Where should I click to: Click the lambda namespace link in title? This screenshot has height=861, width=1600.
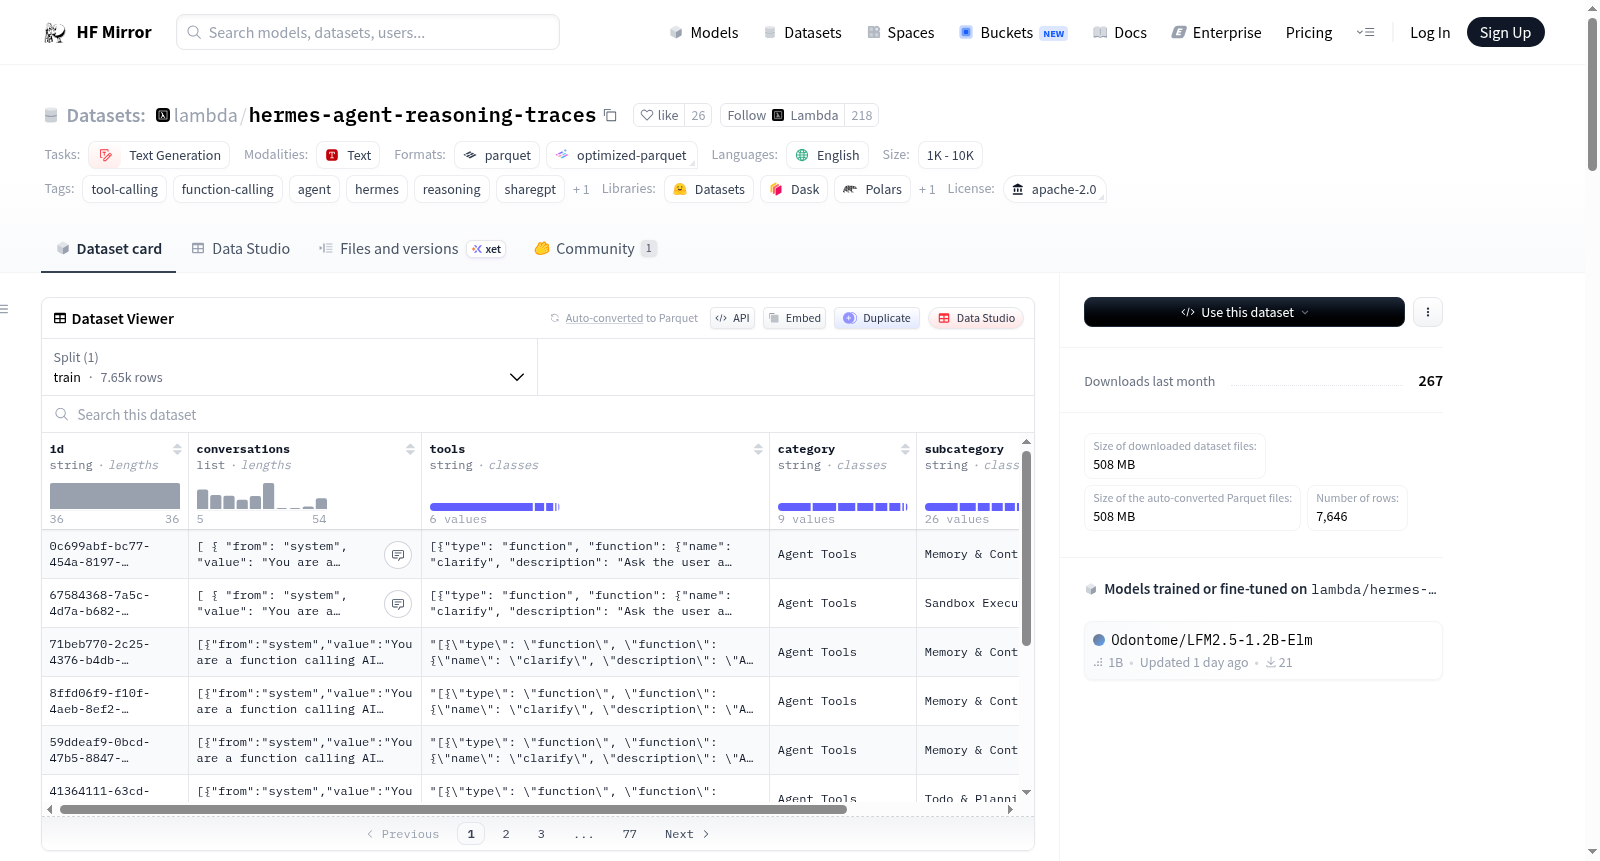[206, 115]
